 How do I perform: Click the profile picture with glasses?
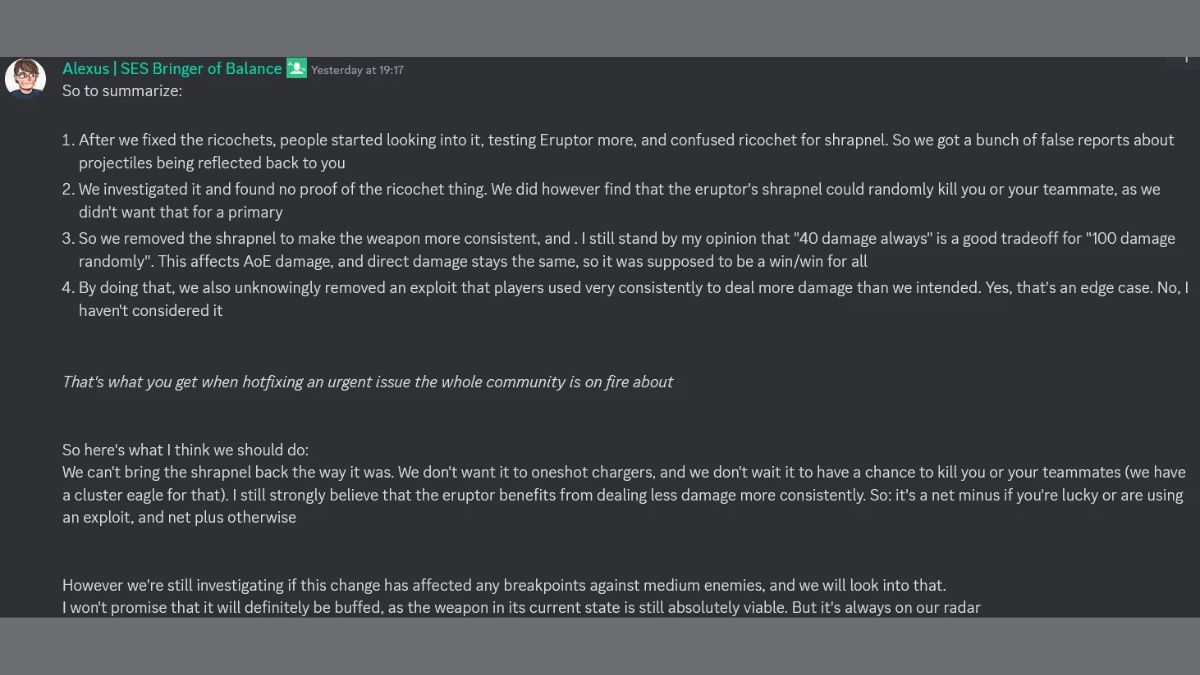pyautogui.click(x=25, y=78)
